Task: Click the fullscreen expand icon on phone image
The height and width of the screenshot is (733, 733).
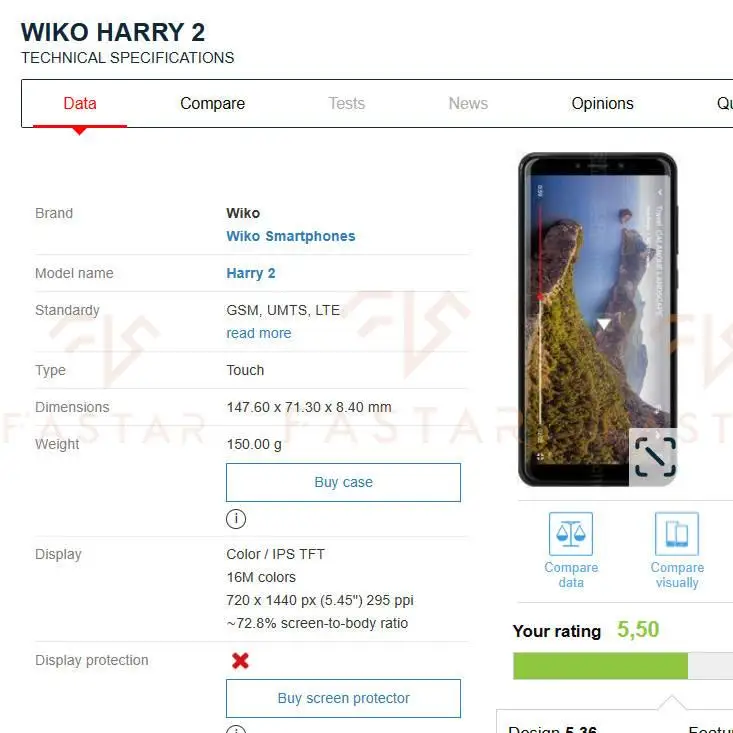Action: [x=654, y=457]
